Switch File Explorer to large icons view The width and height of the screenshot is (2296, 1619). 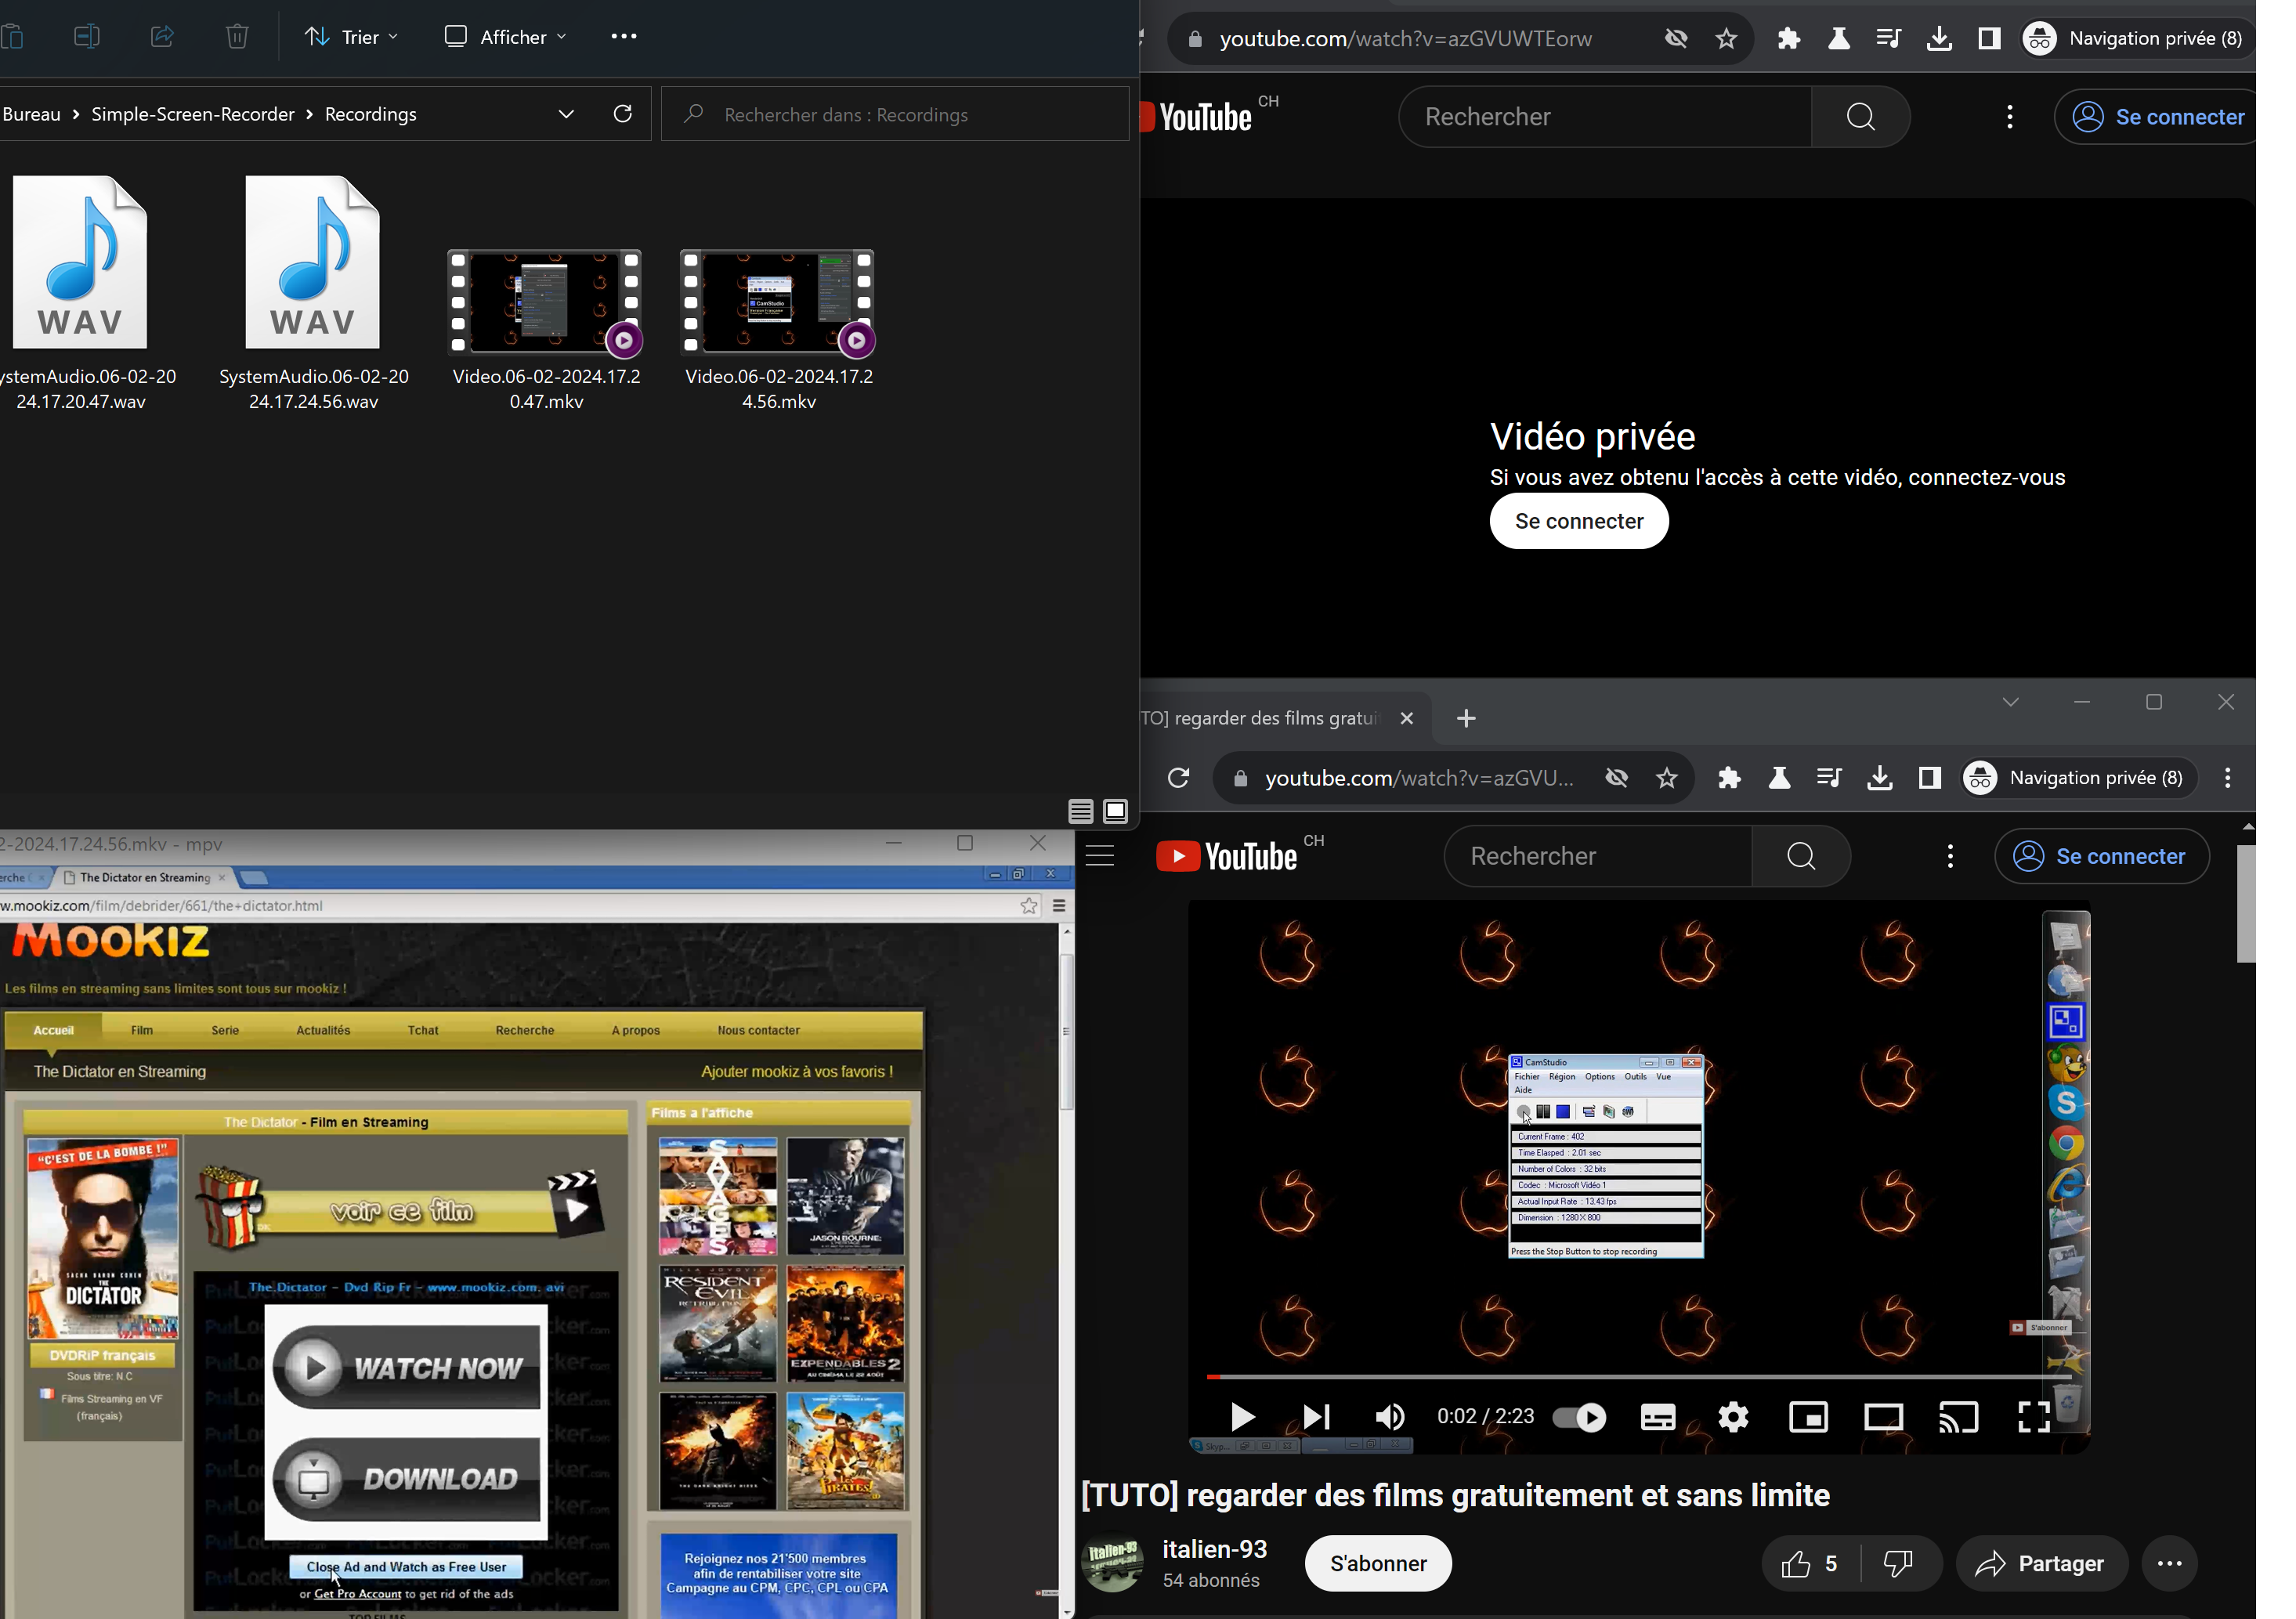(x=1115, y=811)
